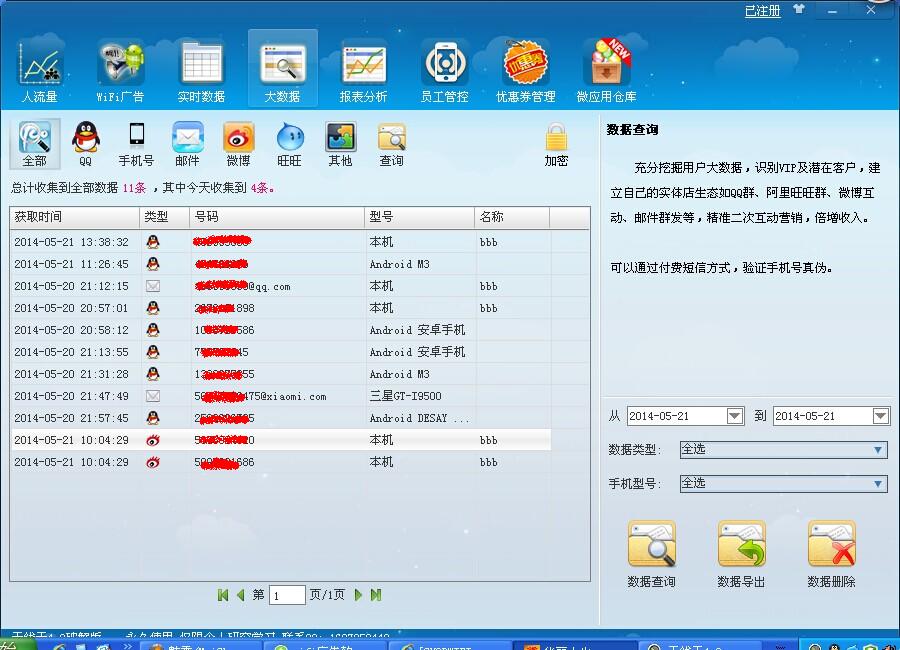Open the 微应用仓库 module
Viewport: 900px width, 650px height.
(607, 71)
